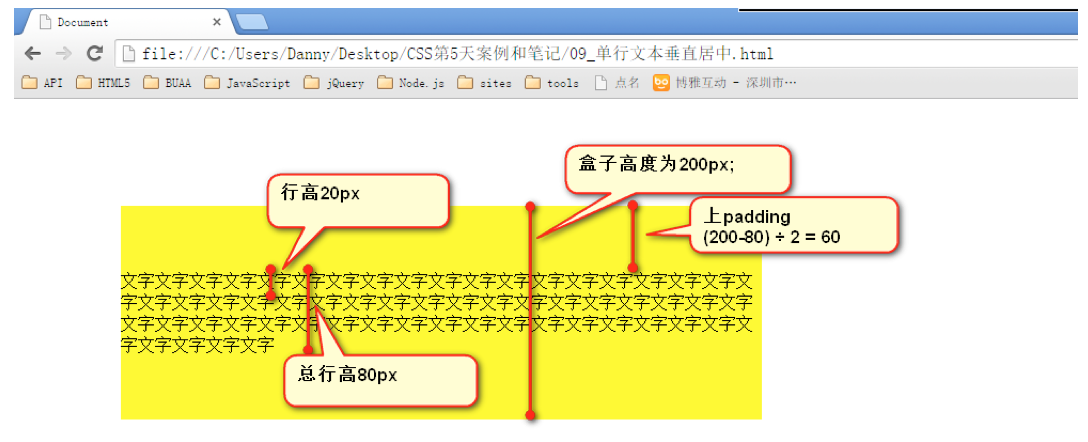Click the page icon in the address bar
The height and width of the screenshot is (442, 1088).
tap(128, 53)
